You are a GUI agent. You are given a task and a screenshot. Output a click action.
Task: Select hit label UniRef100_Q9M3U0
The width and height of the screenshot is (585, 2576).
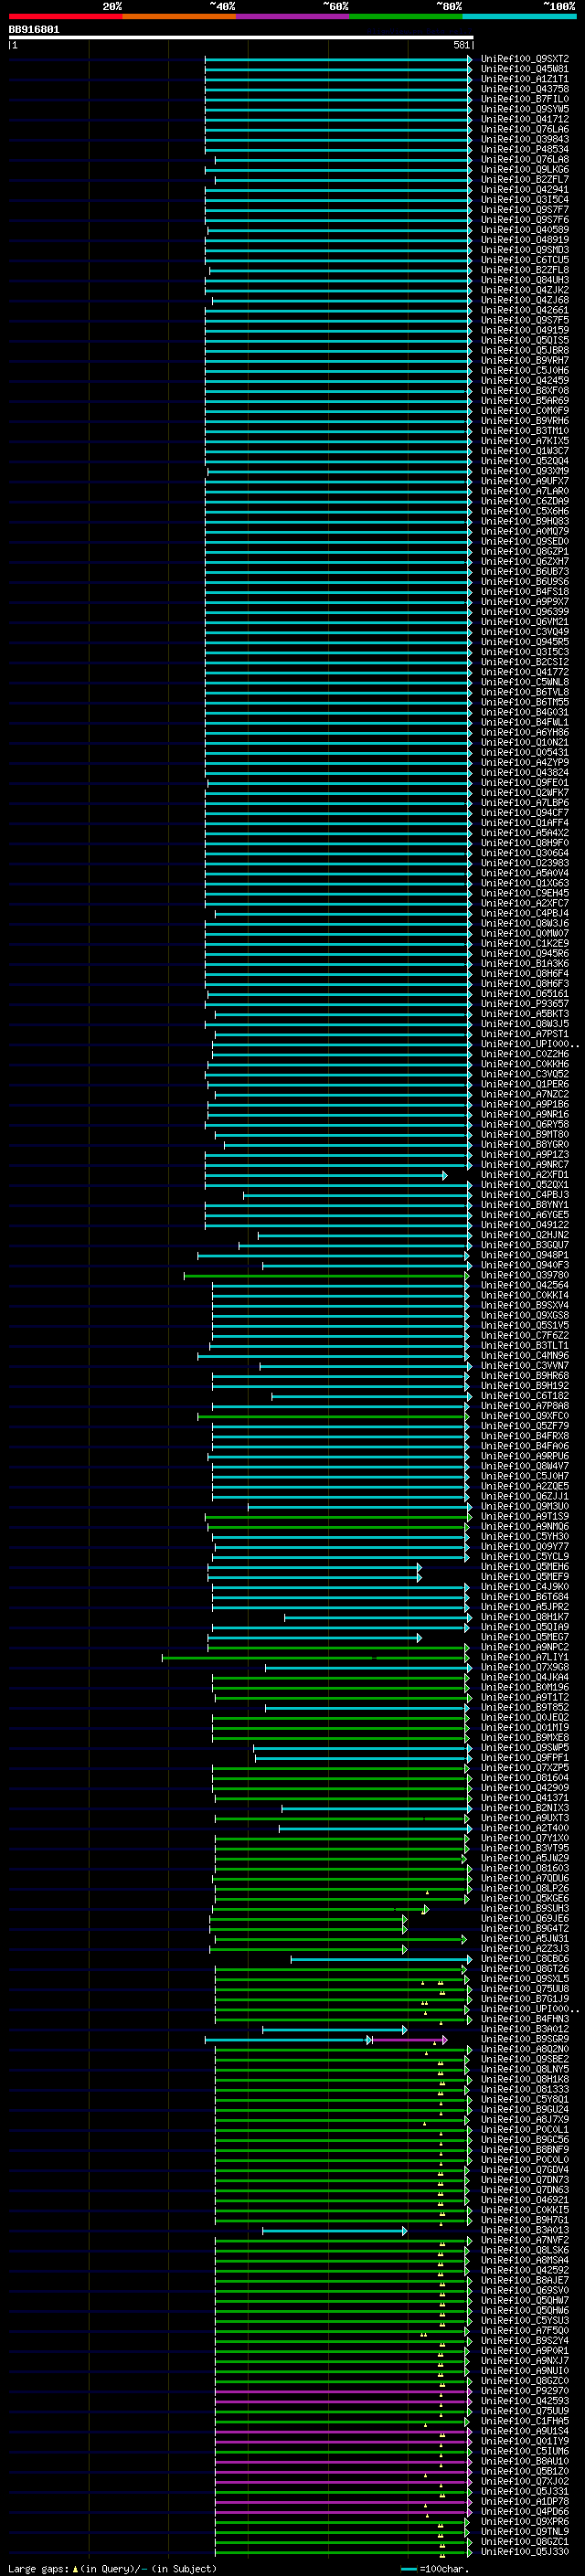[525, 1507]
